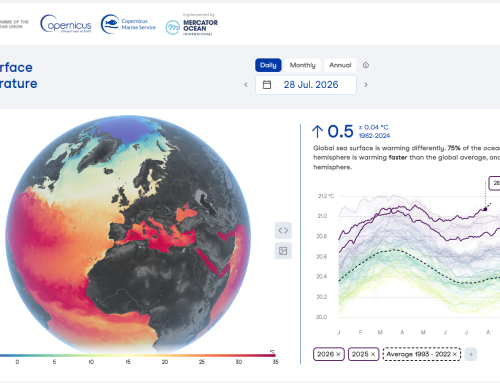Open the date picker showing 28 Jul. 2026
Image resolution: width=500 pixels, height=383 pixels.
(306, 85)
